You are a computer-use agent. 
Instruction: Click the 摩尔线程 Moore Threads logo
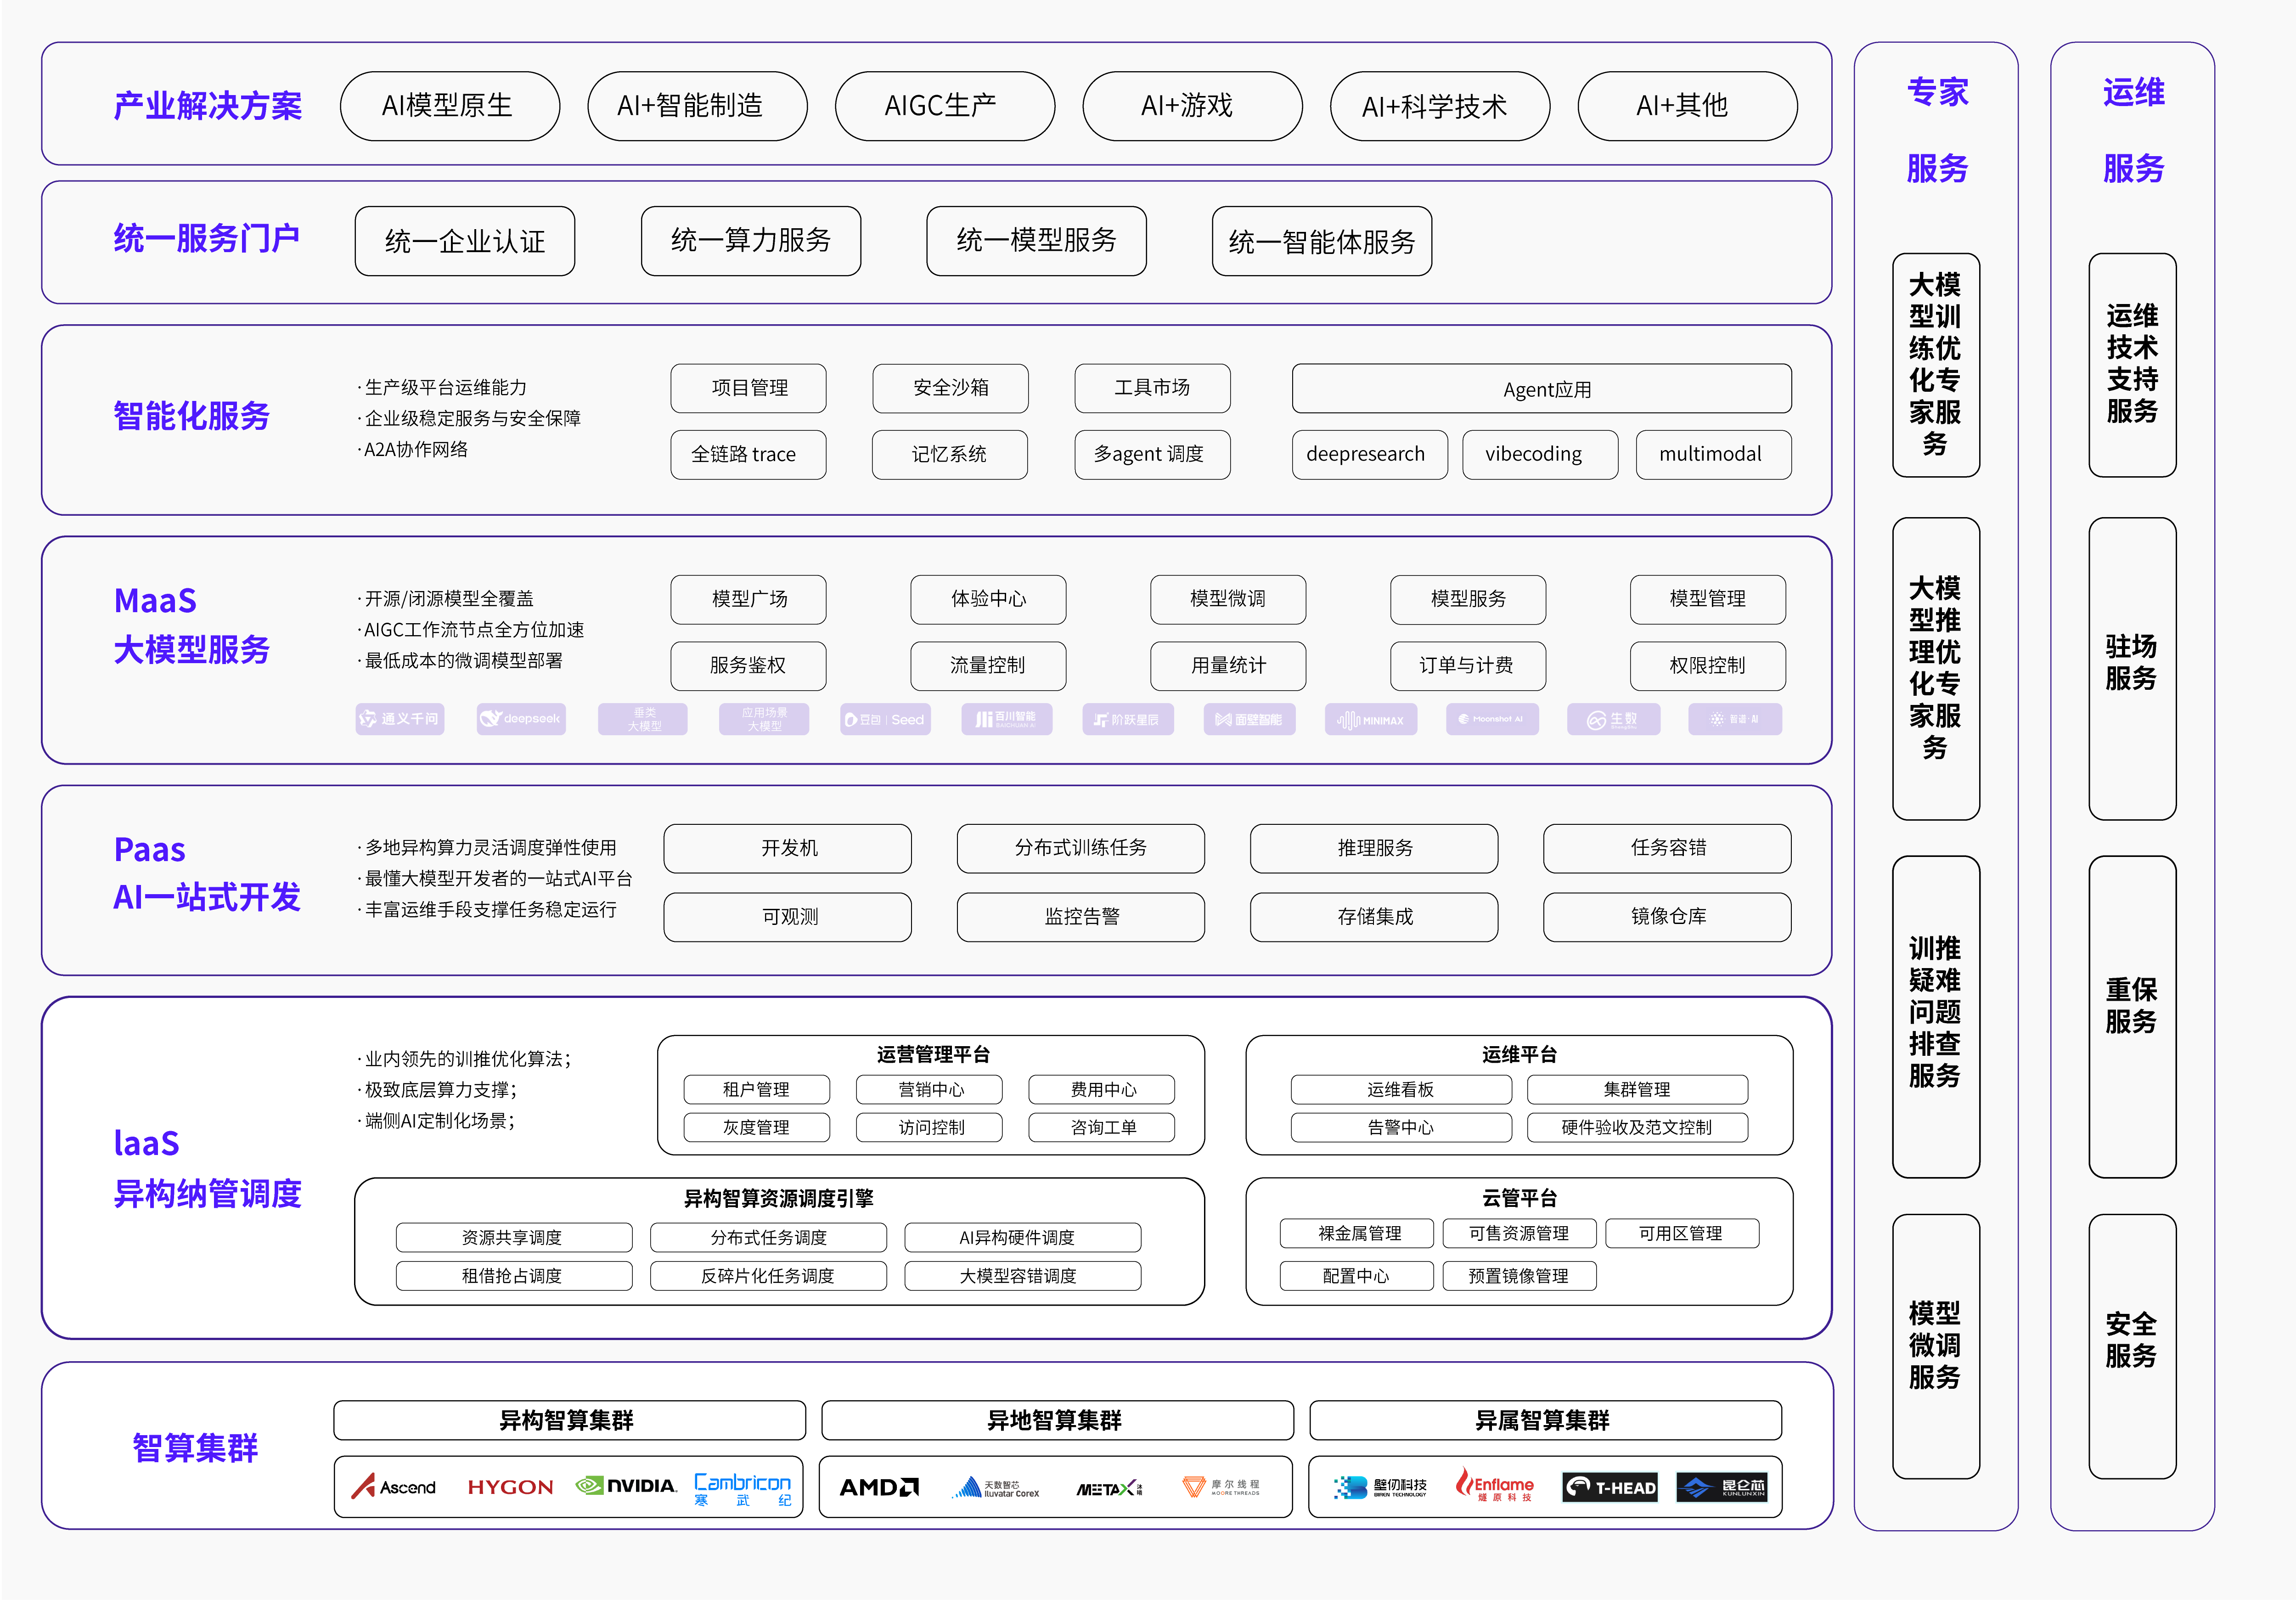tap(1221, 1487)
